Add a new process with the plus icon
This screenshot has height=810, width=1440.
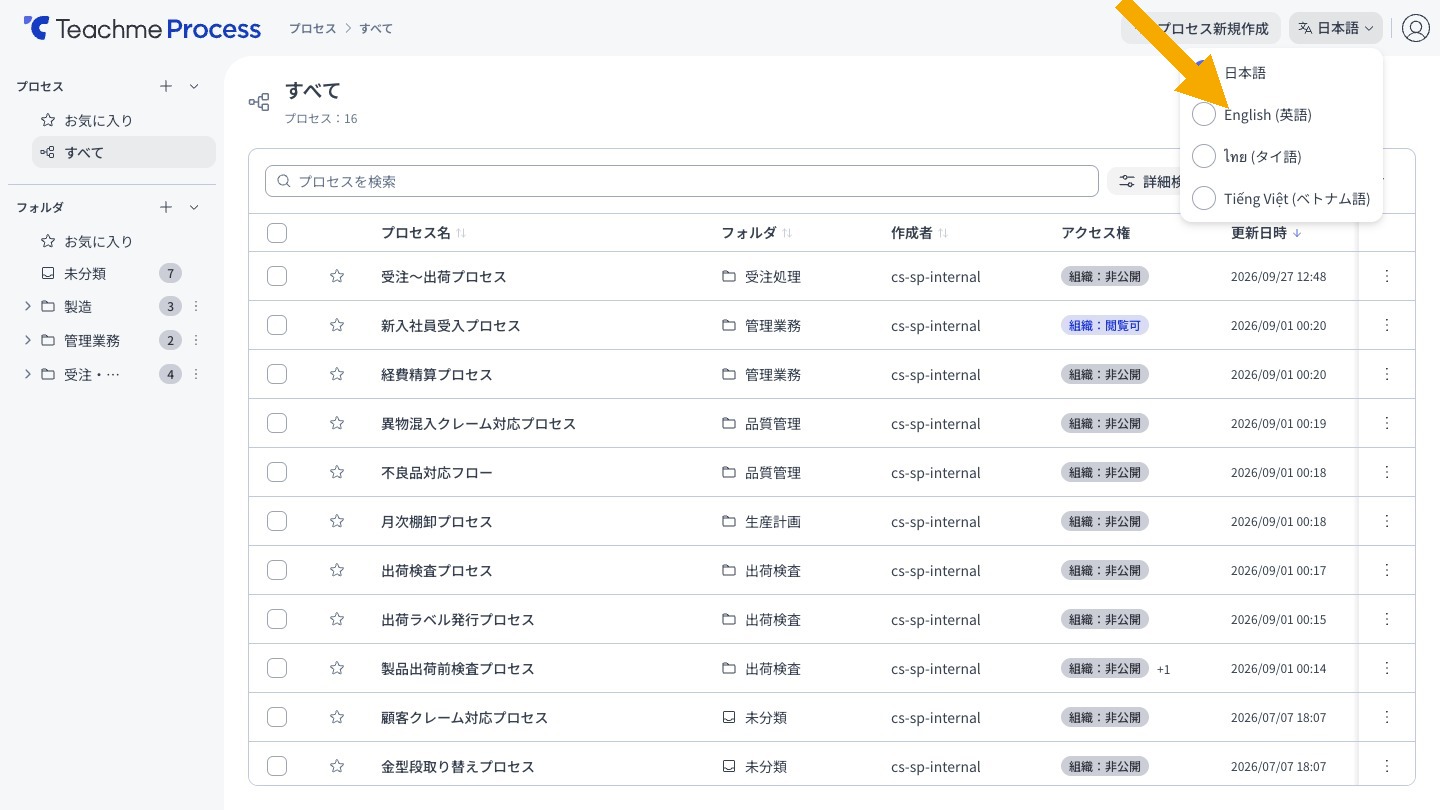pos(166,86)
